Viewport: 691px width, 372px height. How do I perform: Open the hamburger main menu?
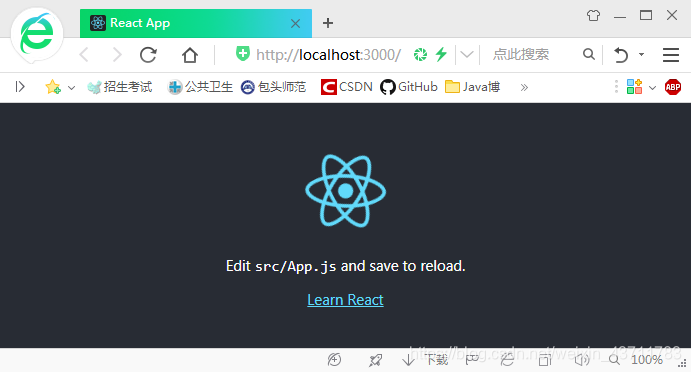click(x=671, y=55)
